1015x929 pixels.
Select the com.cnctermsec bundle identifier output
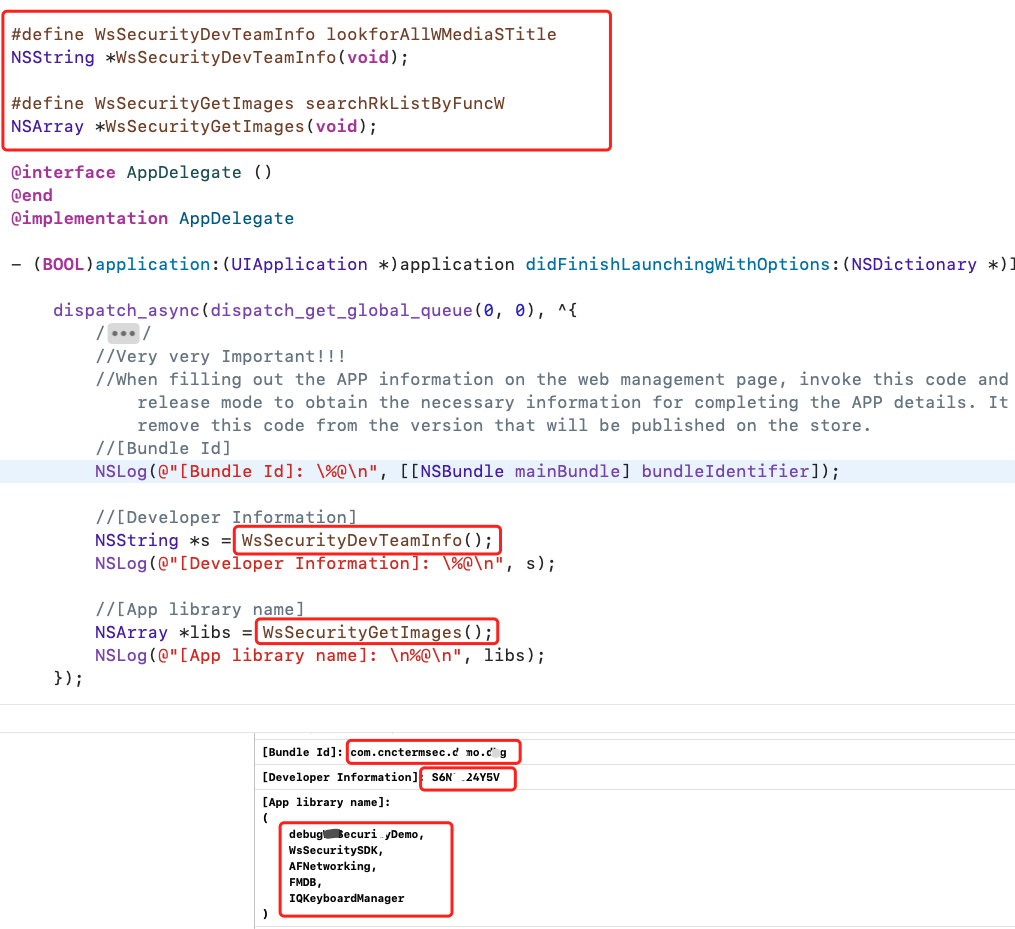(432, 752)
